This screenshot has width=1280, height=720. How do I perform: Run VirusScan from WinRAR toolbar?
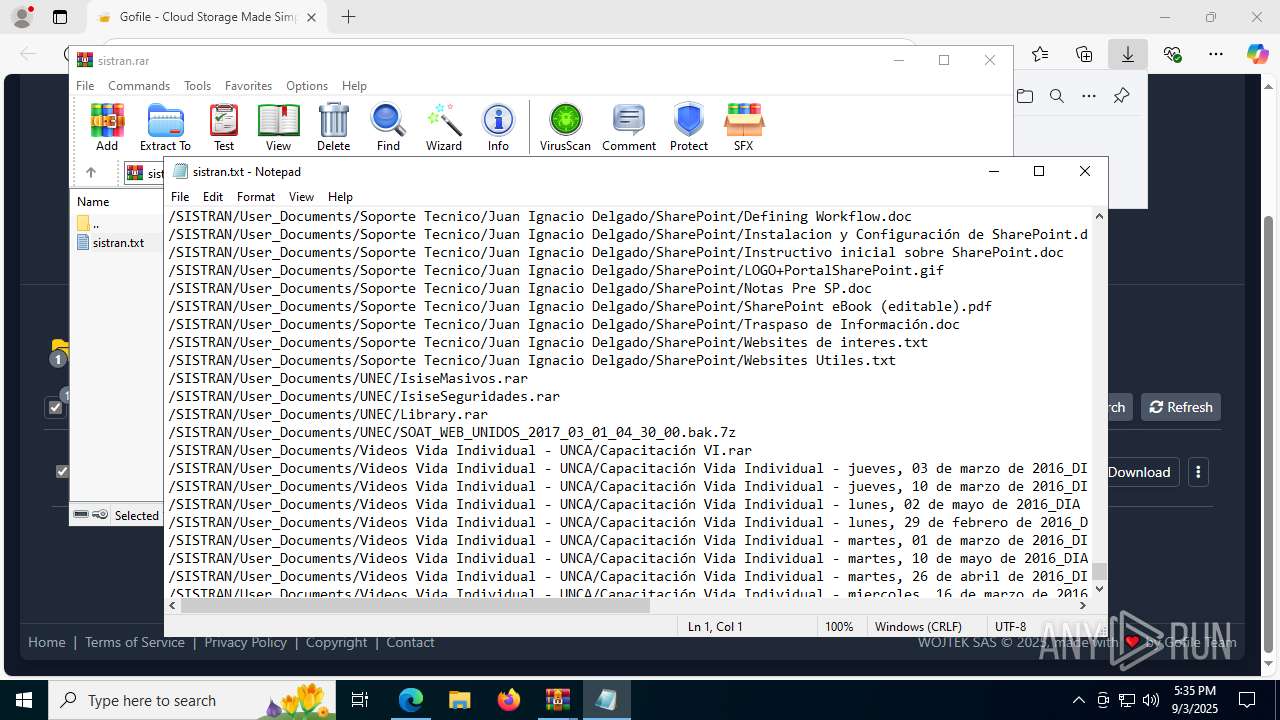pyautogui.click(x=565, y=127)
